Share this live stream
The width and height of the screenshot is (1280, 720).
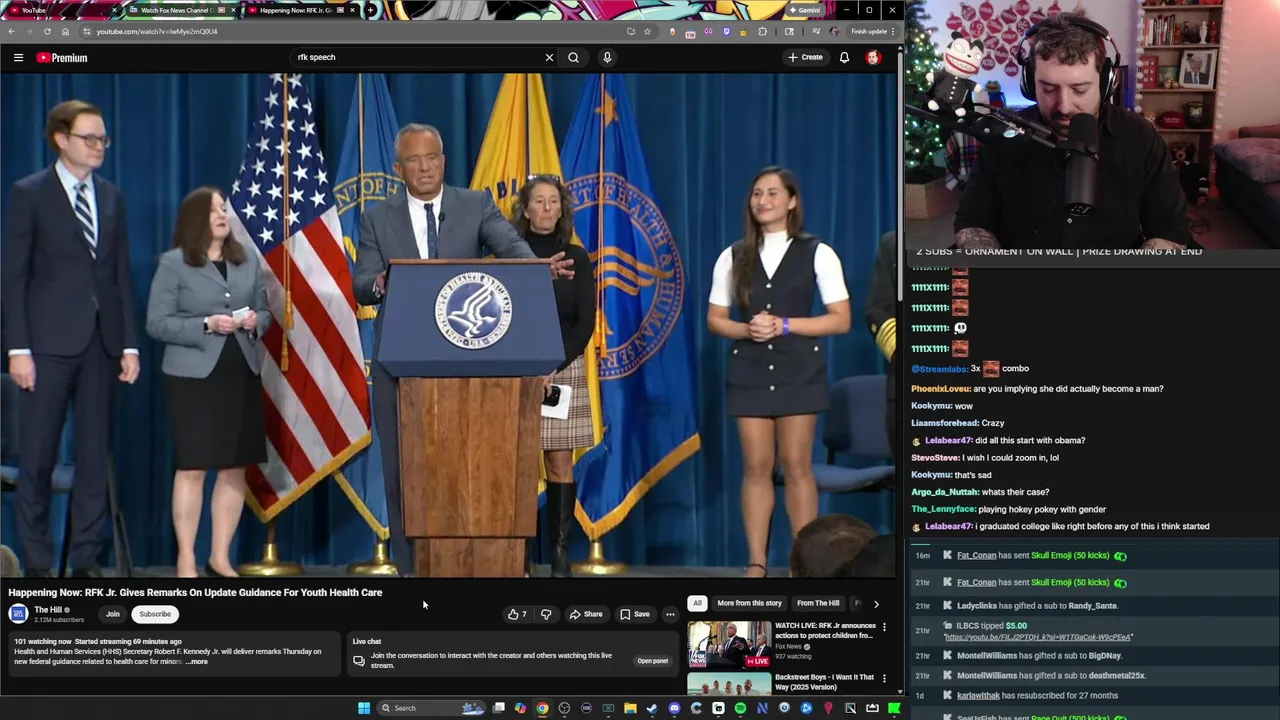(586, 614)
